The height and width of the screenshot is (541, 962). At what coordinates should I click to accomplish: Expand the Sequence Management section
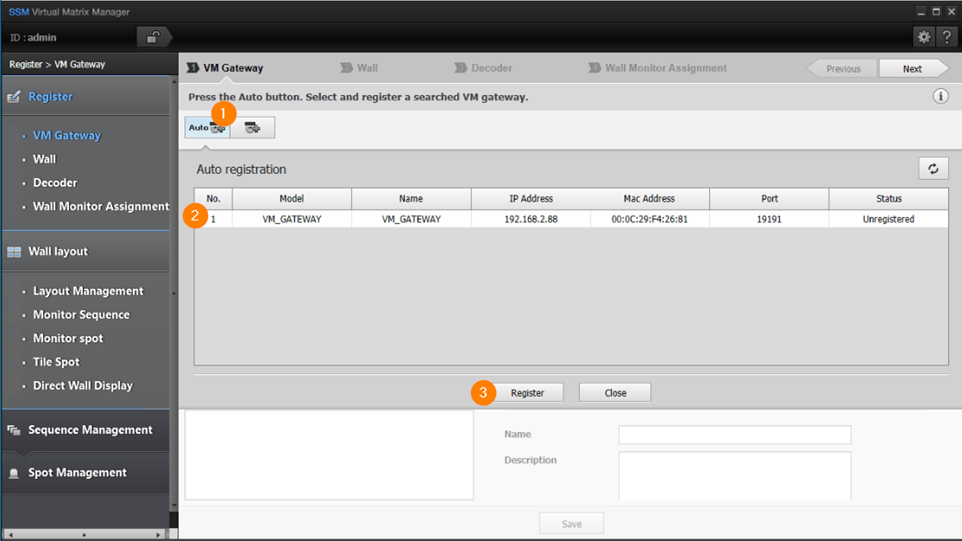[86, 430]
